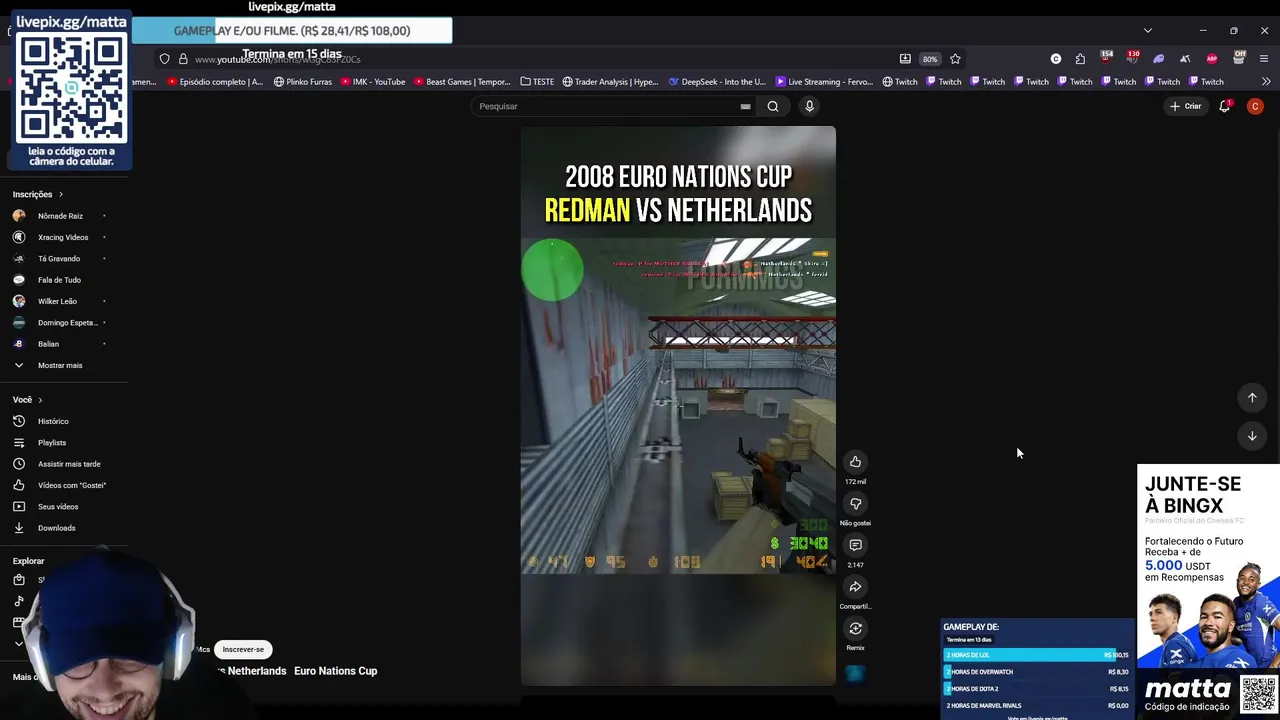The image size is (1280, 720).
Task: Expand the 'Você' section chevron
Action: pyautogui.click(x=40, y=400)
